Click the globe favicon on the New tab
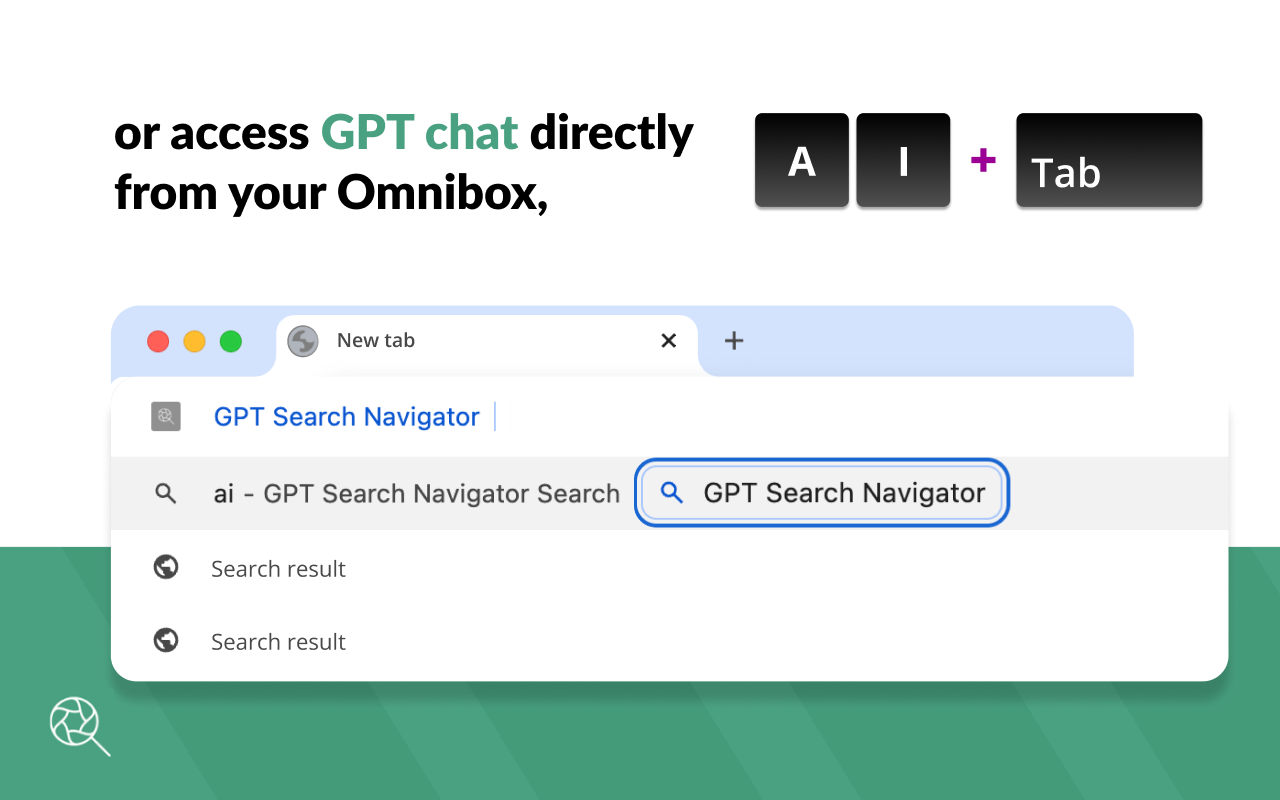The height and width of the screenshot is (800, 1280). pyautogui.click(x=303, y=341)
